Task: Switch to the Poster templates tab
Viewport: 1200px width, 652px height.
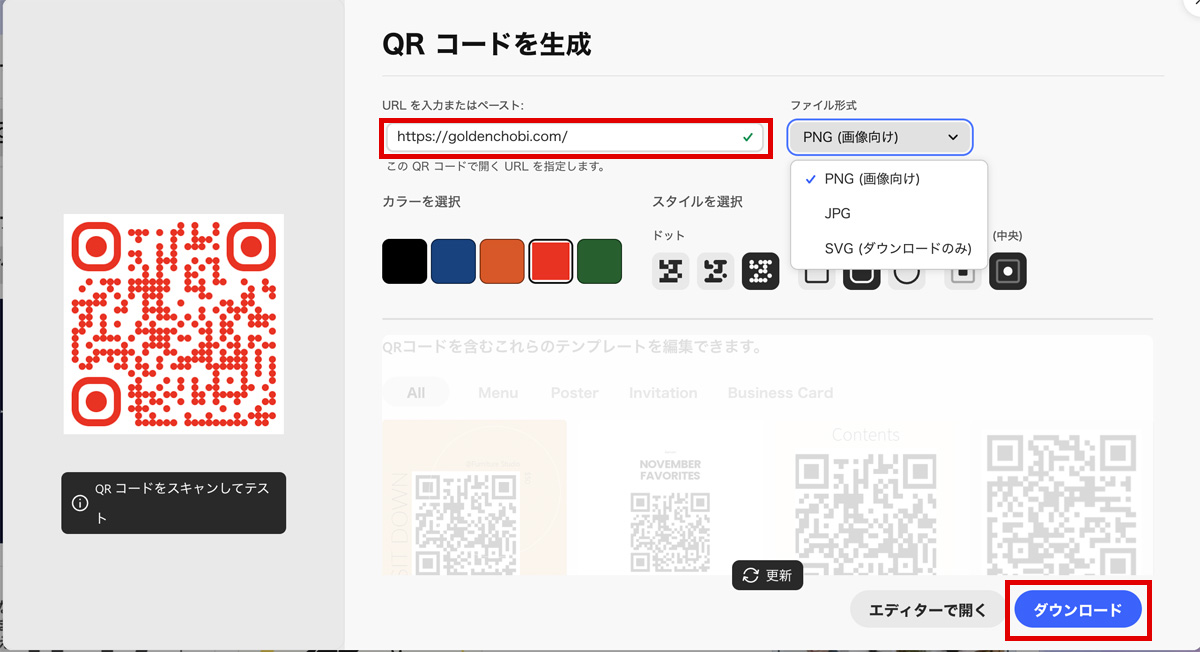Action: [x=574, y=393]
